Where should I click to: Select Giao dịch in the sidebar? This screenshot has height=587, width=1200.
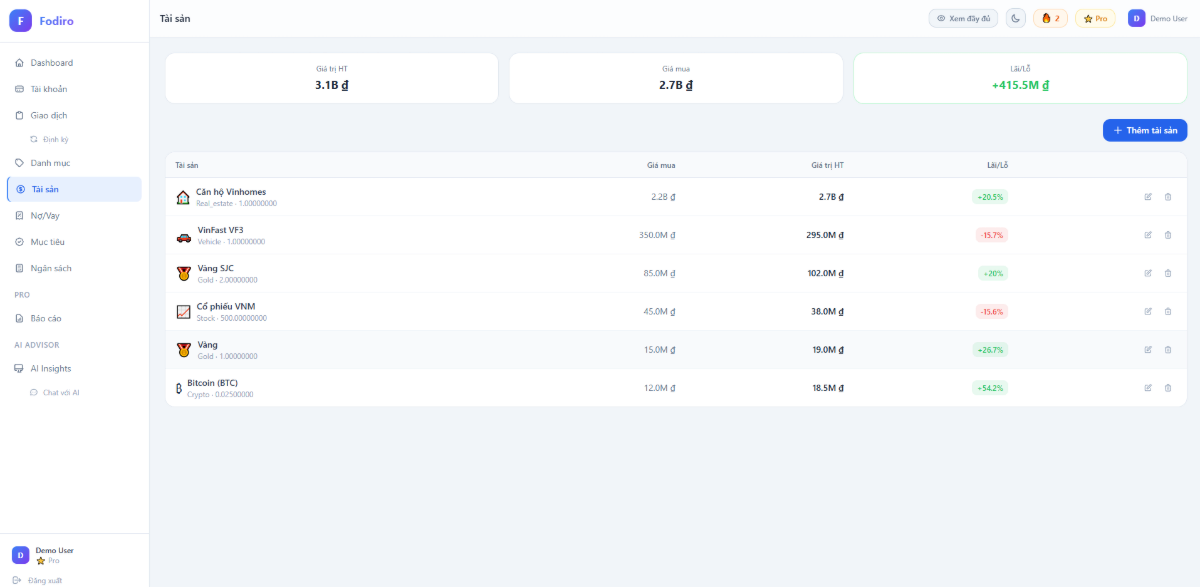[x=47, y=115]
